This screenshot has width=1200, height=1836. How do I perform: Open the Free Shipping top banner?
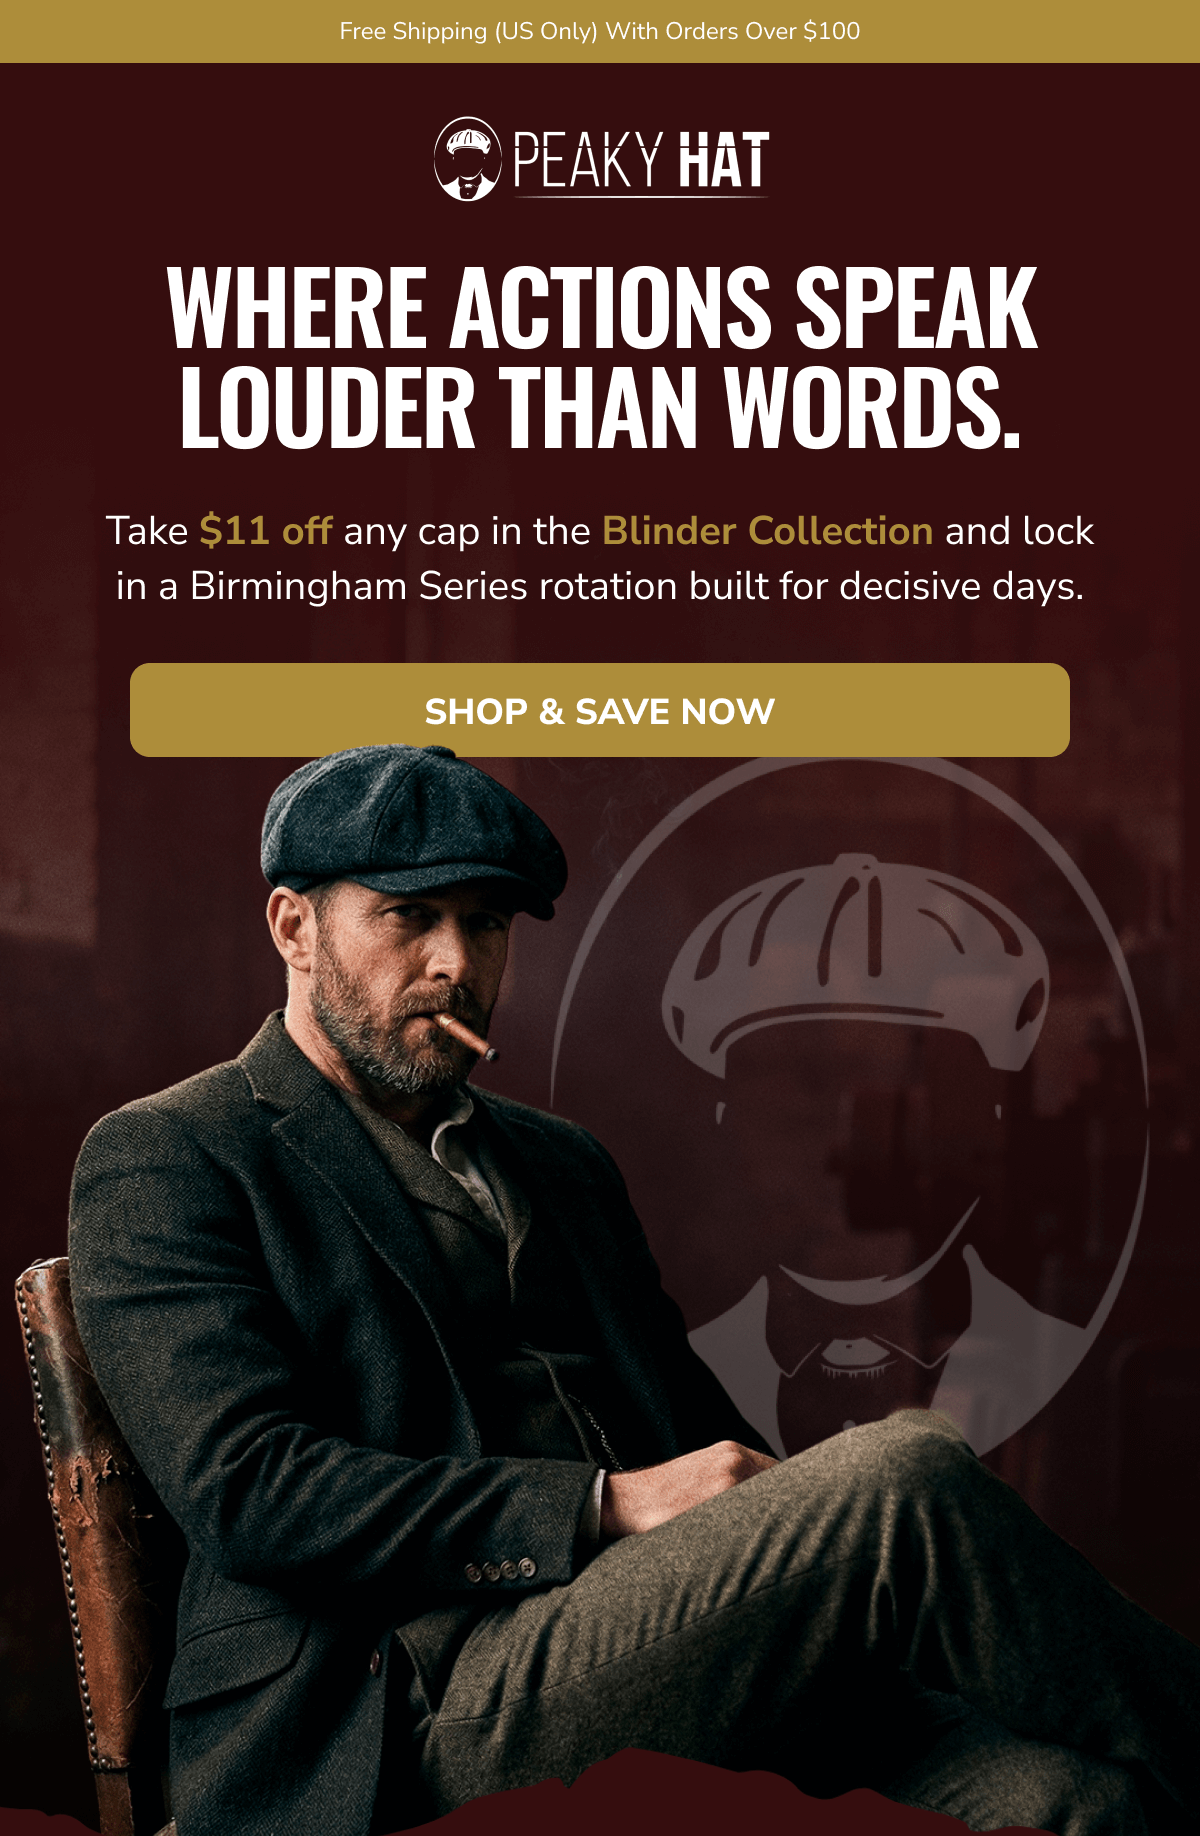click(600, 31)
